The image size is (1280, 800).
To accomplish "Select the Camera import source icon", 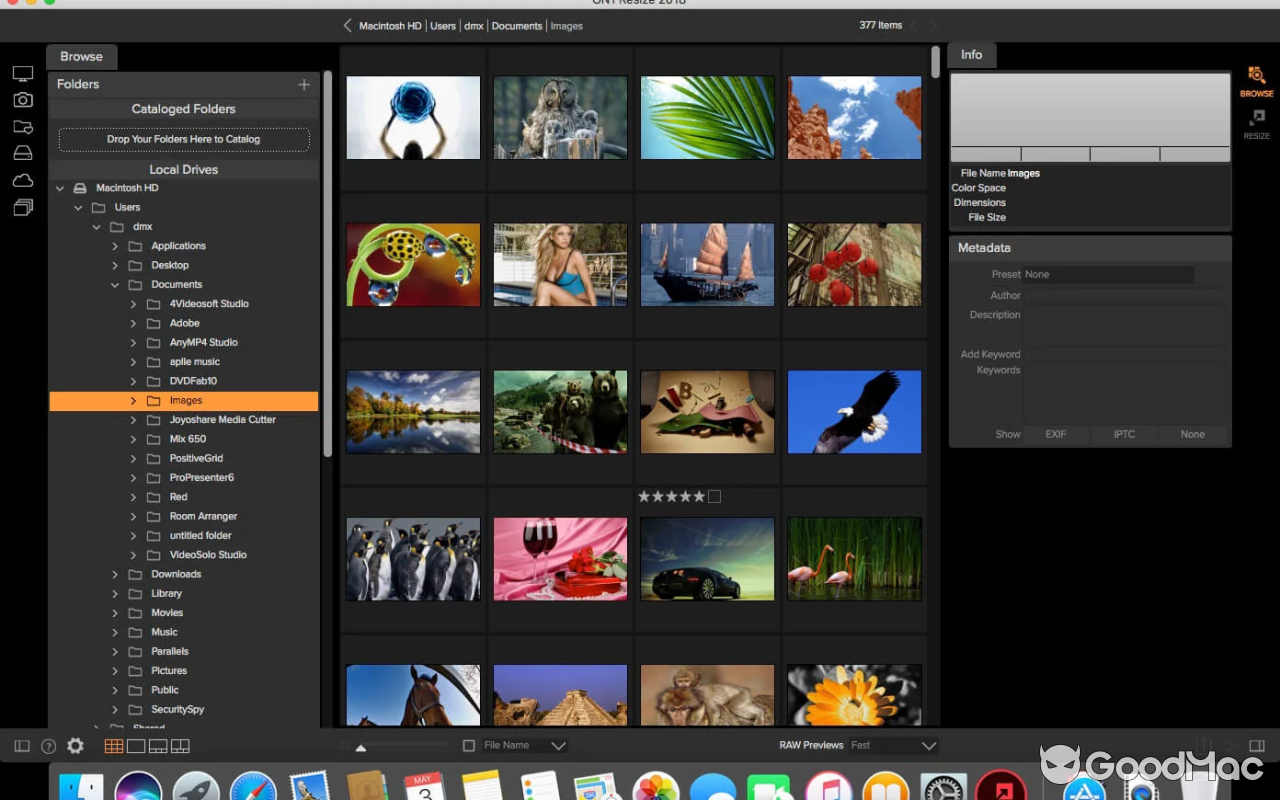I will coord(21,100).
